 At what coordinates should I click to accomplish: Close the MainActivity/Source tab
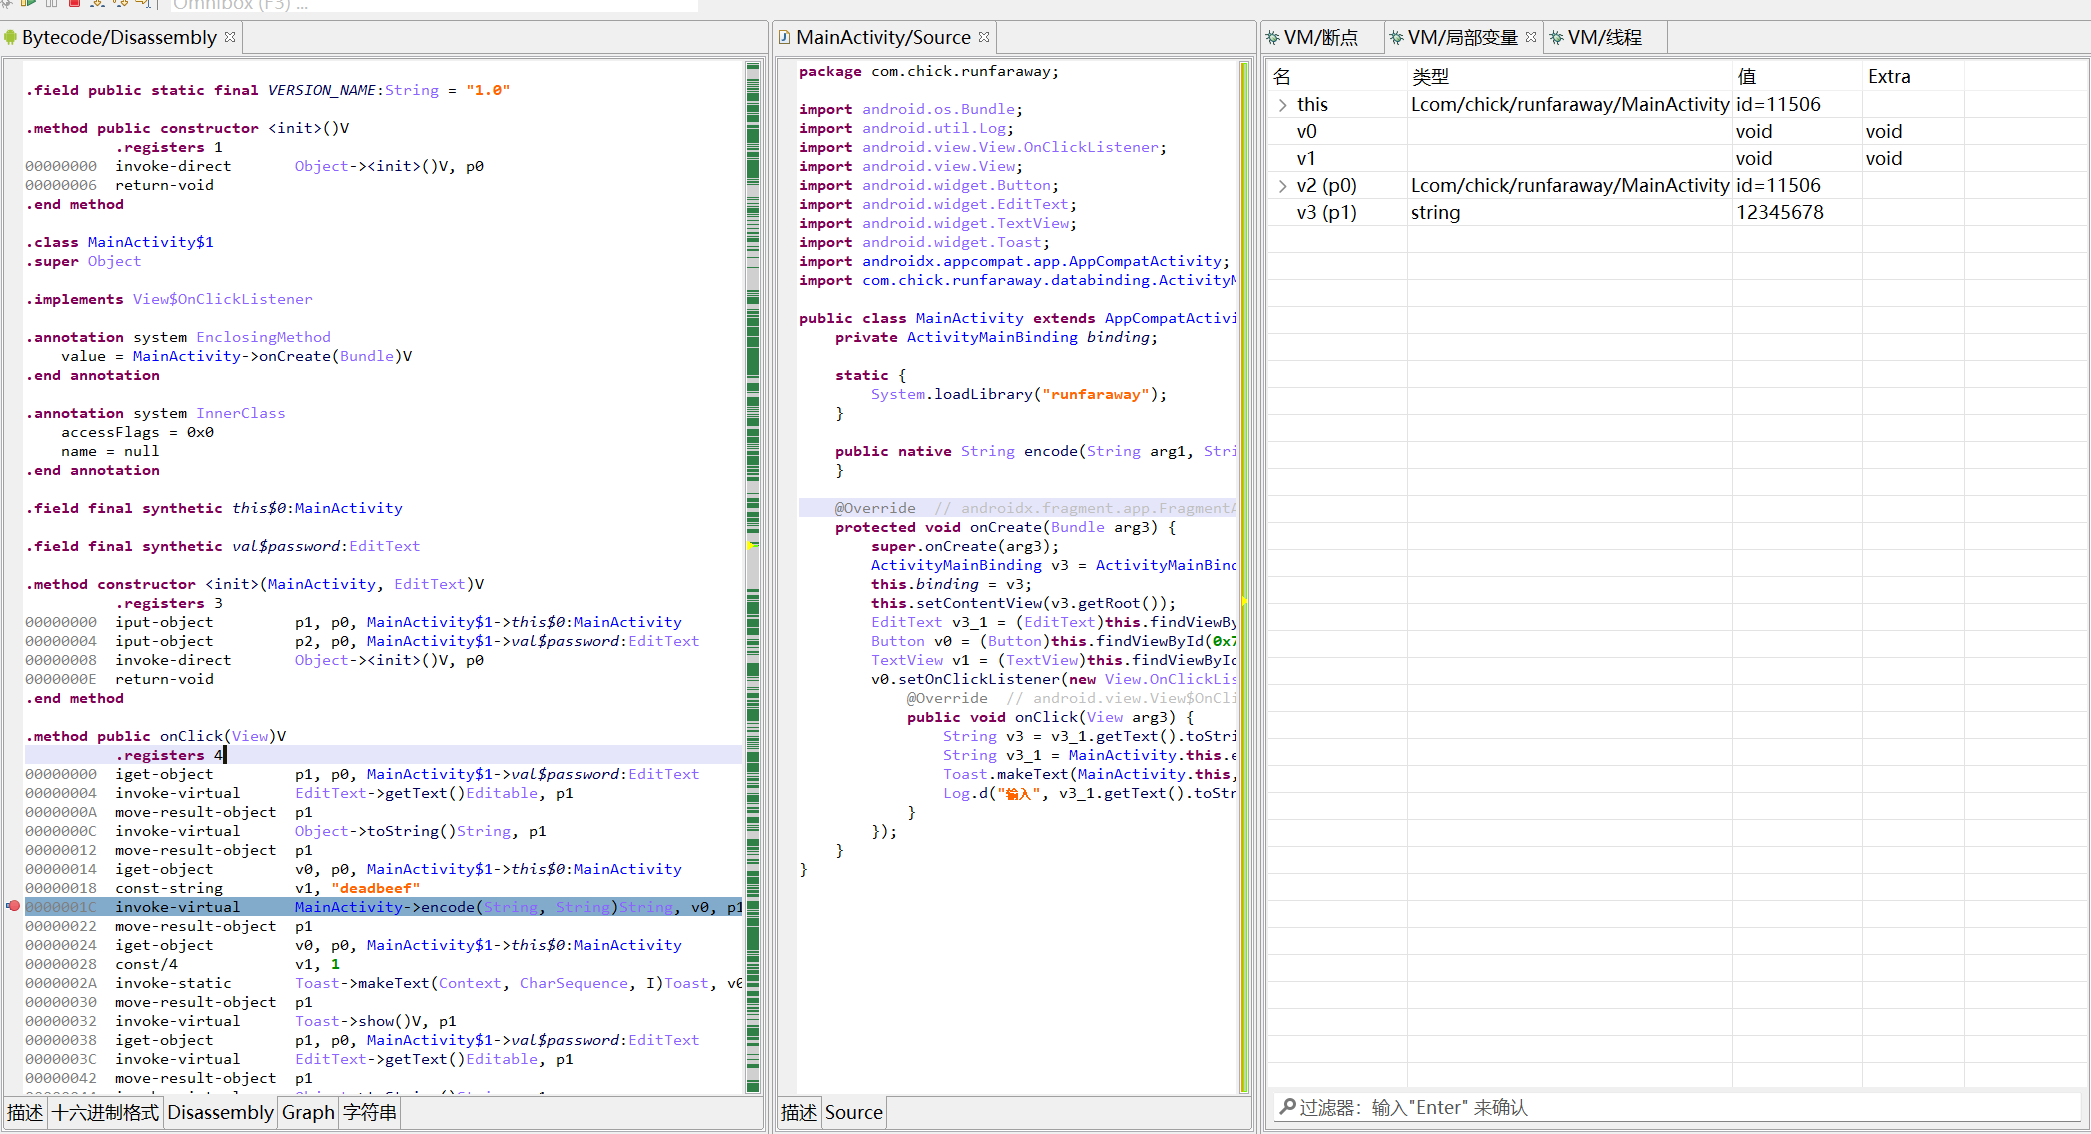(x=984, y=37)
